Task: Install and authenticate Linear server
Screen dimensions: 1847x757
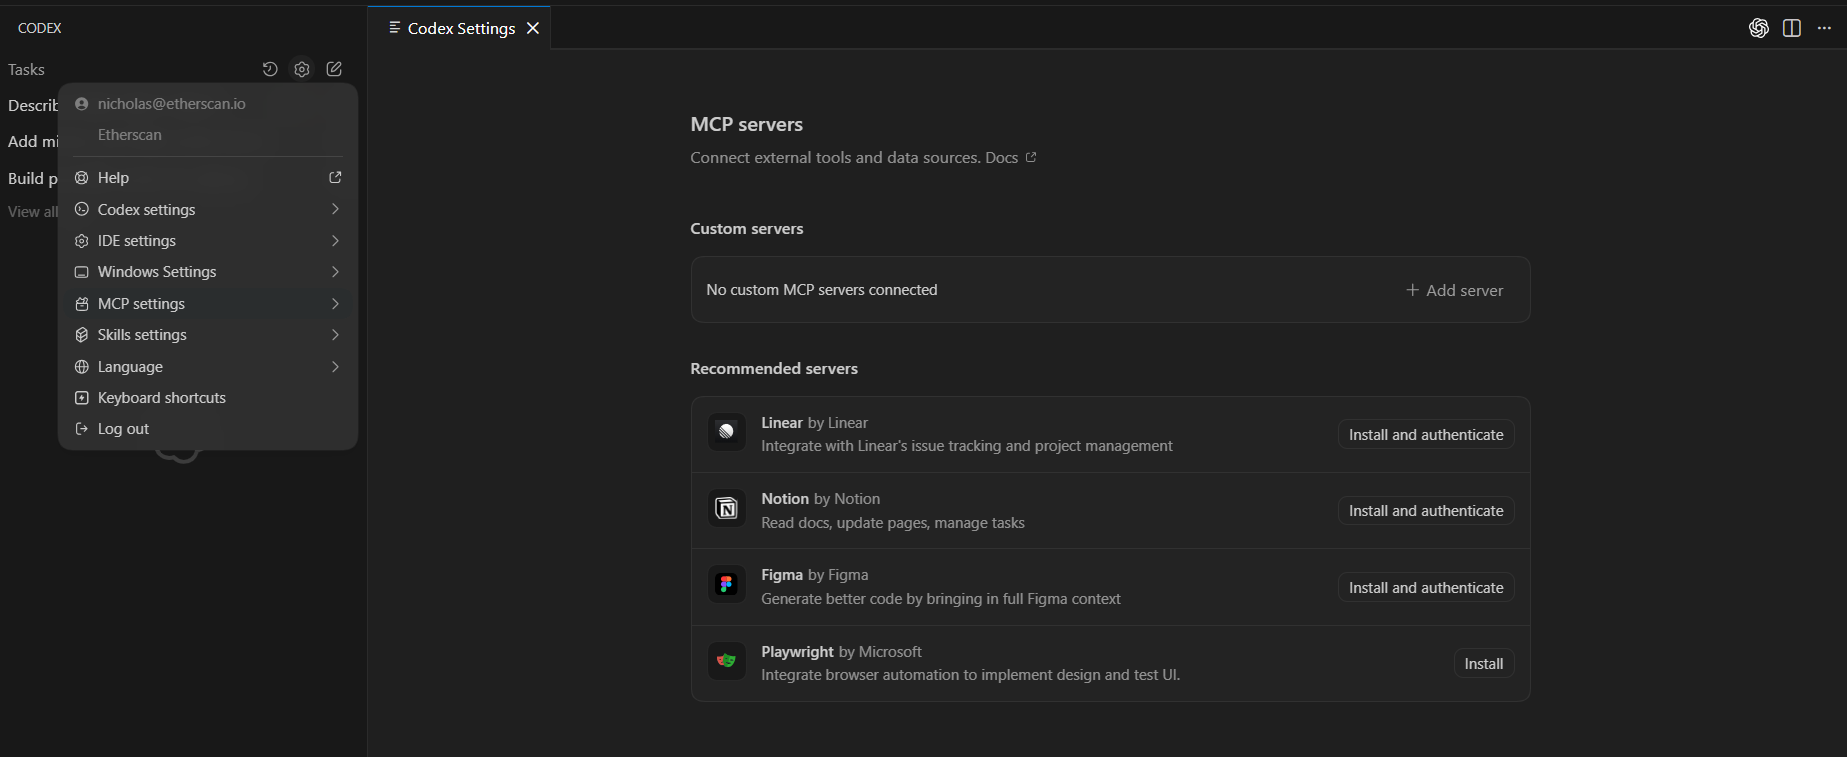Action: tap(1426, 435)
